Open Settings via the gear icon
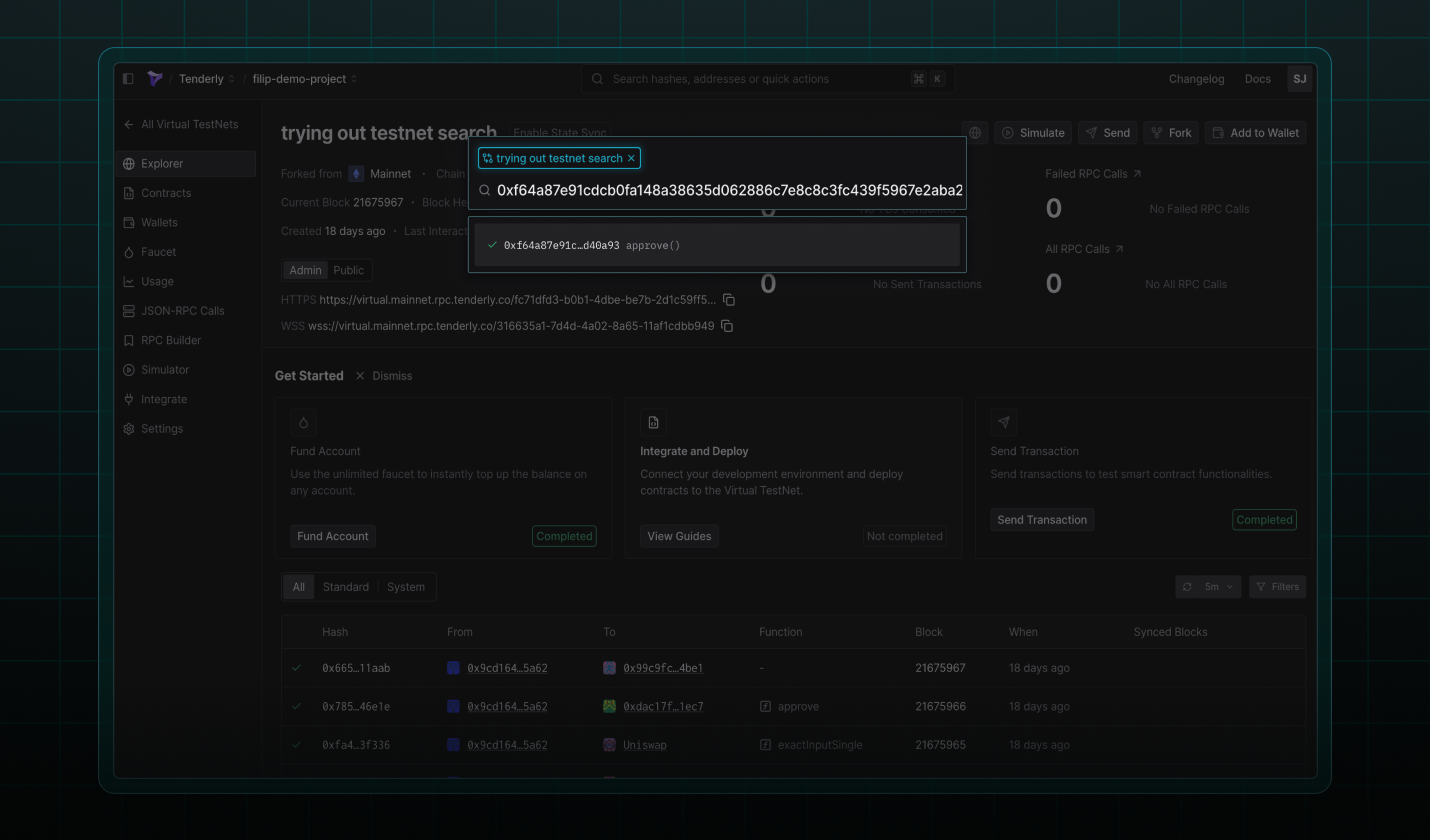Screen dimensions: 1430x840 (x=160, y=428)
